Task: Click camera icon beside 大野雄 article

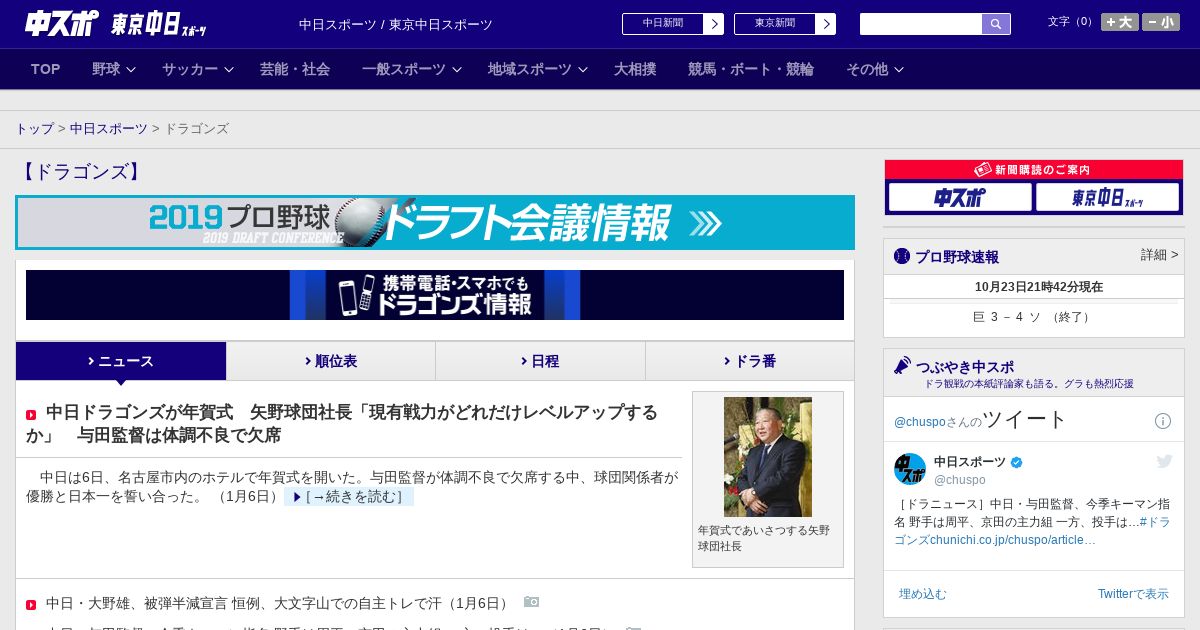Action: click(x=532, y=602)
